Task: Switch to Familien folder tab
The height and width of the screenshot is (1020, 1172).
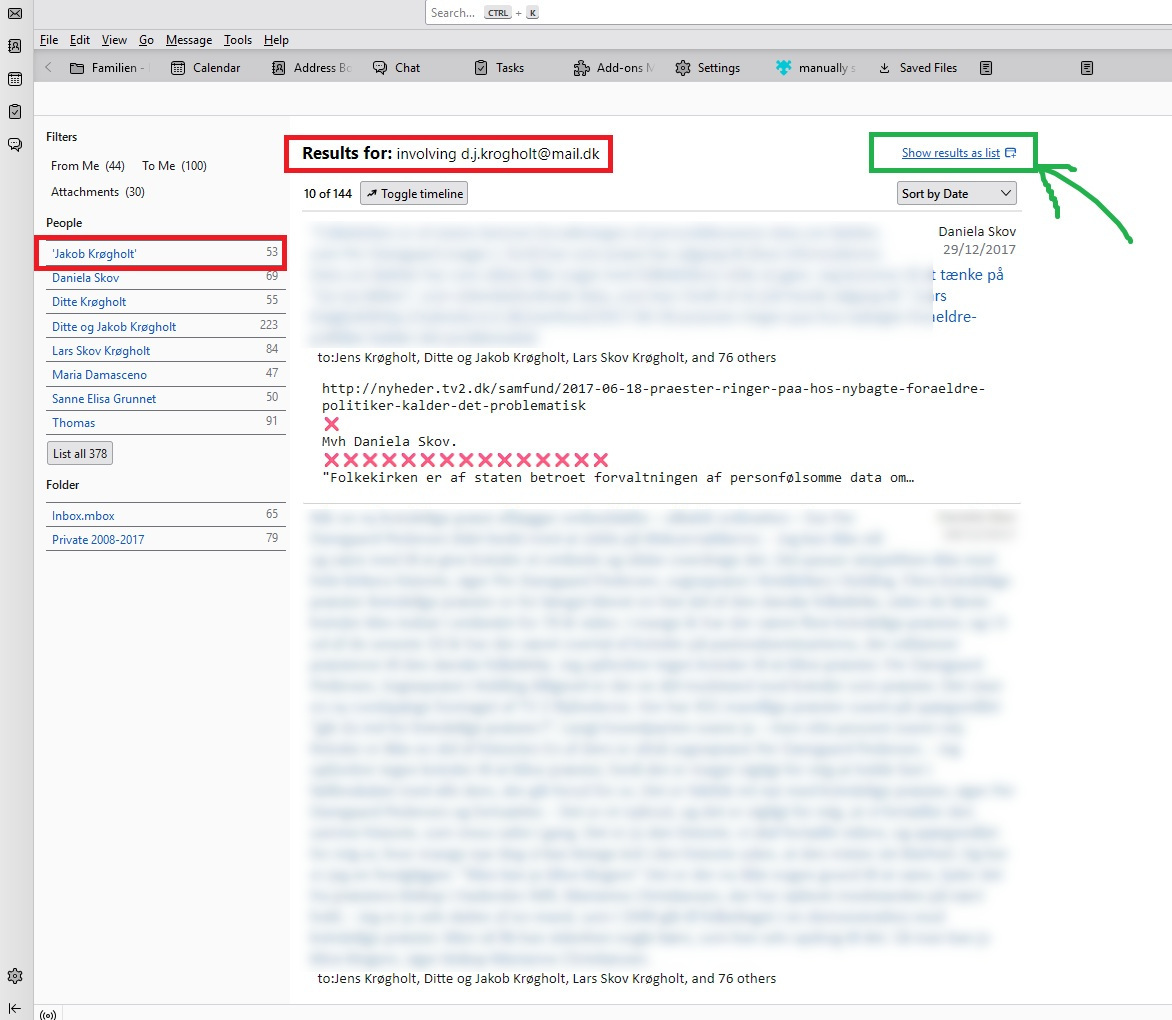Action: coord(110,68)
